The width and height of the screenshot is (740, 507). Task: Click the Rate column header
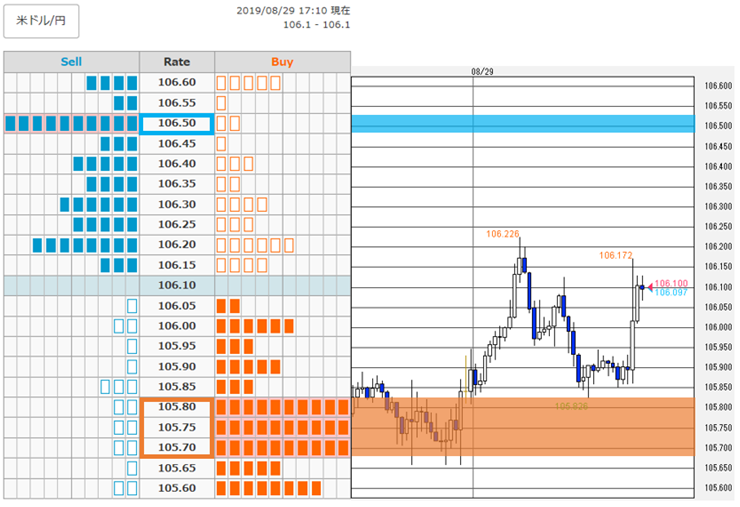[x=177, y=62]
